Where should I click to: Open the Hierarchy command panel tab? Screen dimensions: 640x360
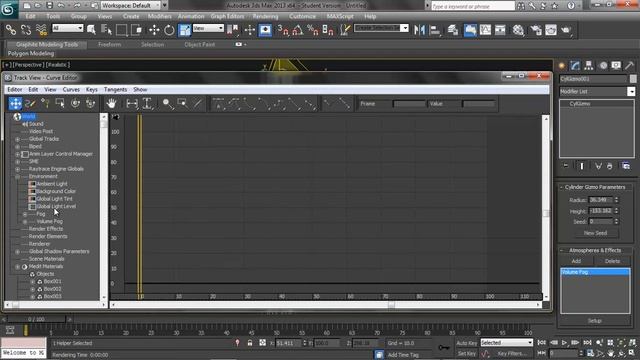click(589, 65)
